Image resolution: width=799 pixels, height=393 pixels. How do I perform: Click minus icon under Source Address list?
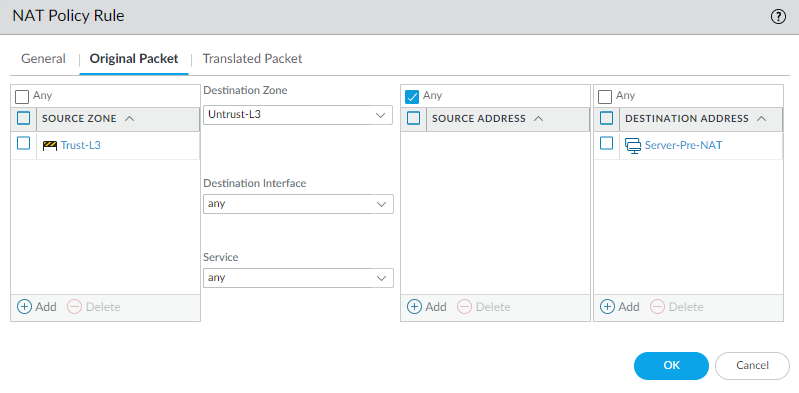coord(464,307)
